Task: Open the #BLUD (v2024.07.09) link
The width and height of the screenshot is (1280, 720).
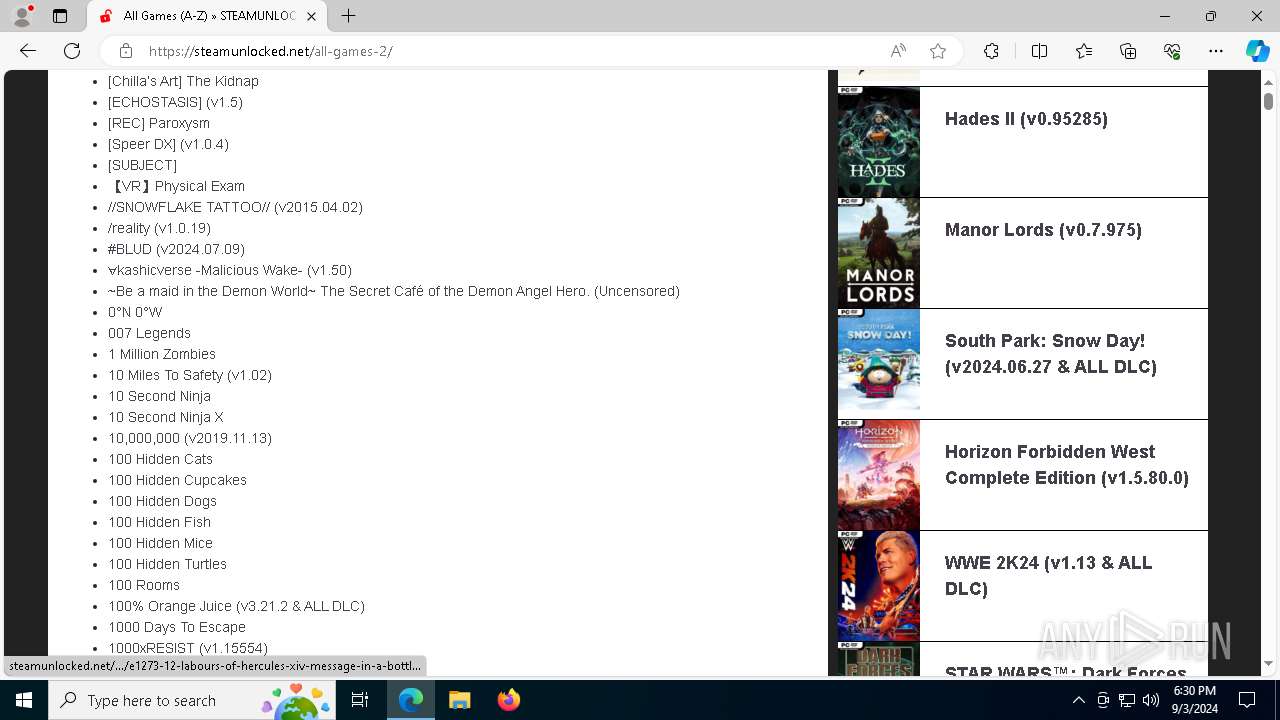Action: tap(176, 249)
